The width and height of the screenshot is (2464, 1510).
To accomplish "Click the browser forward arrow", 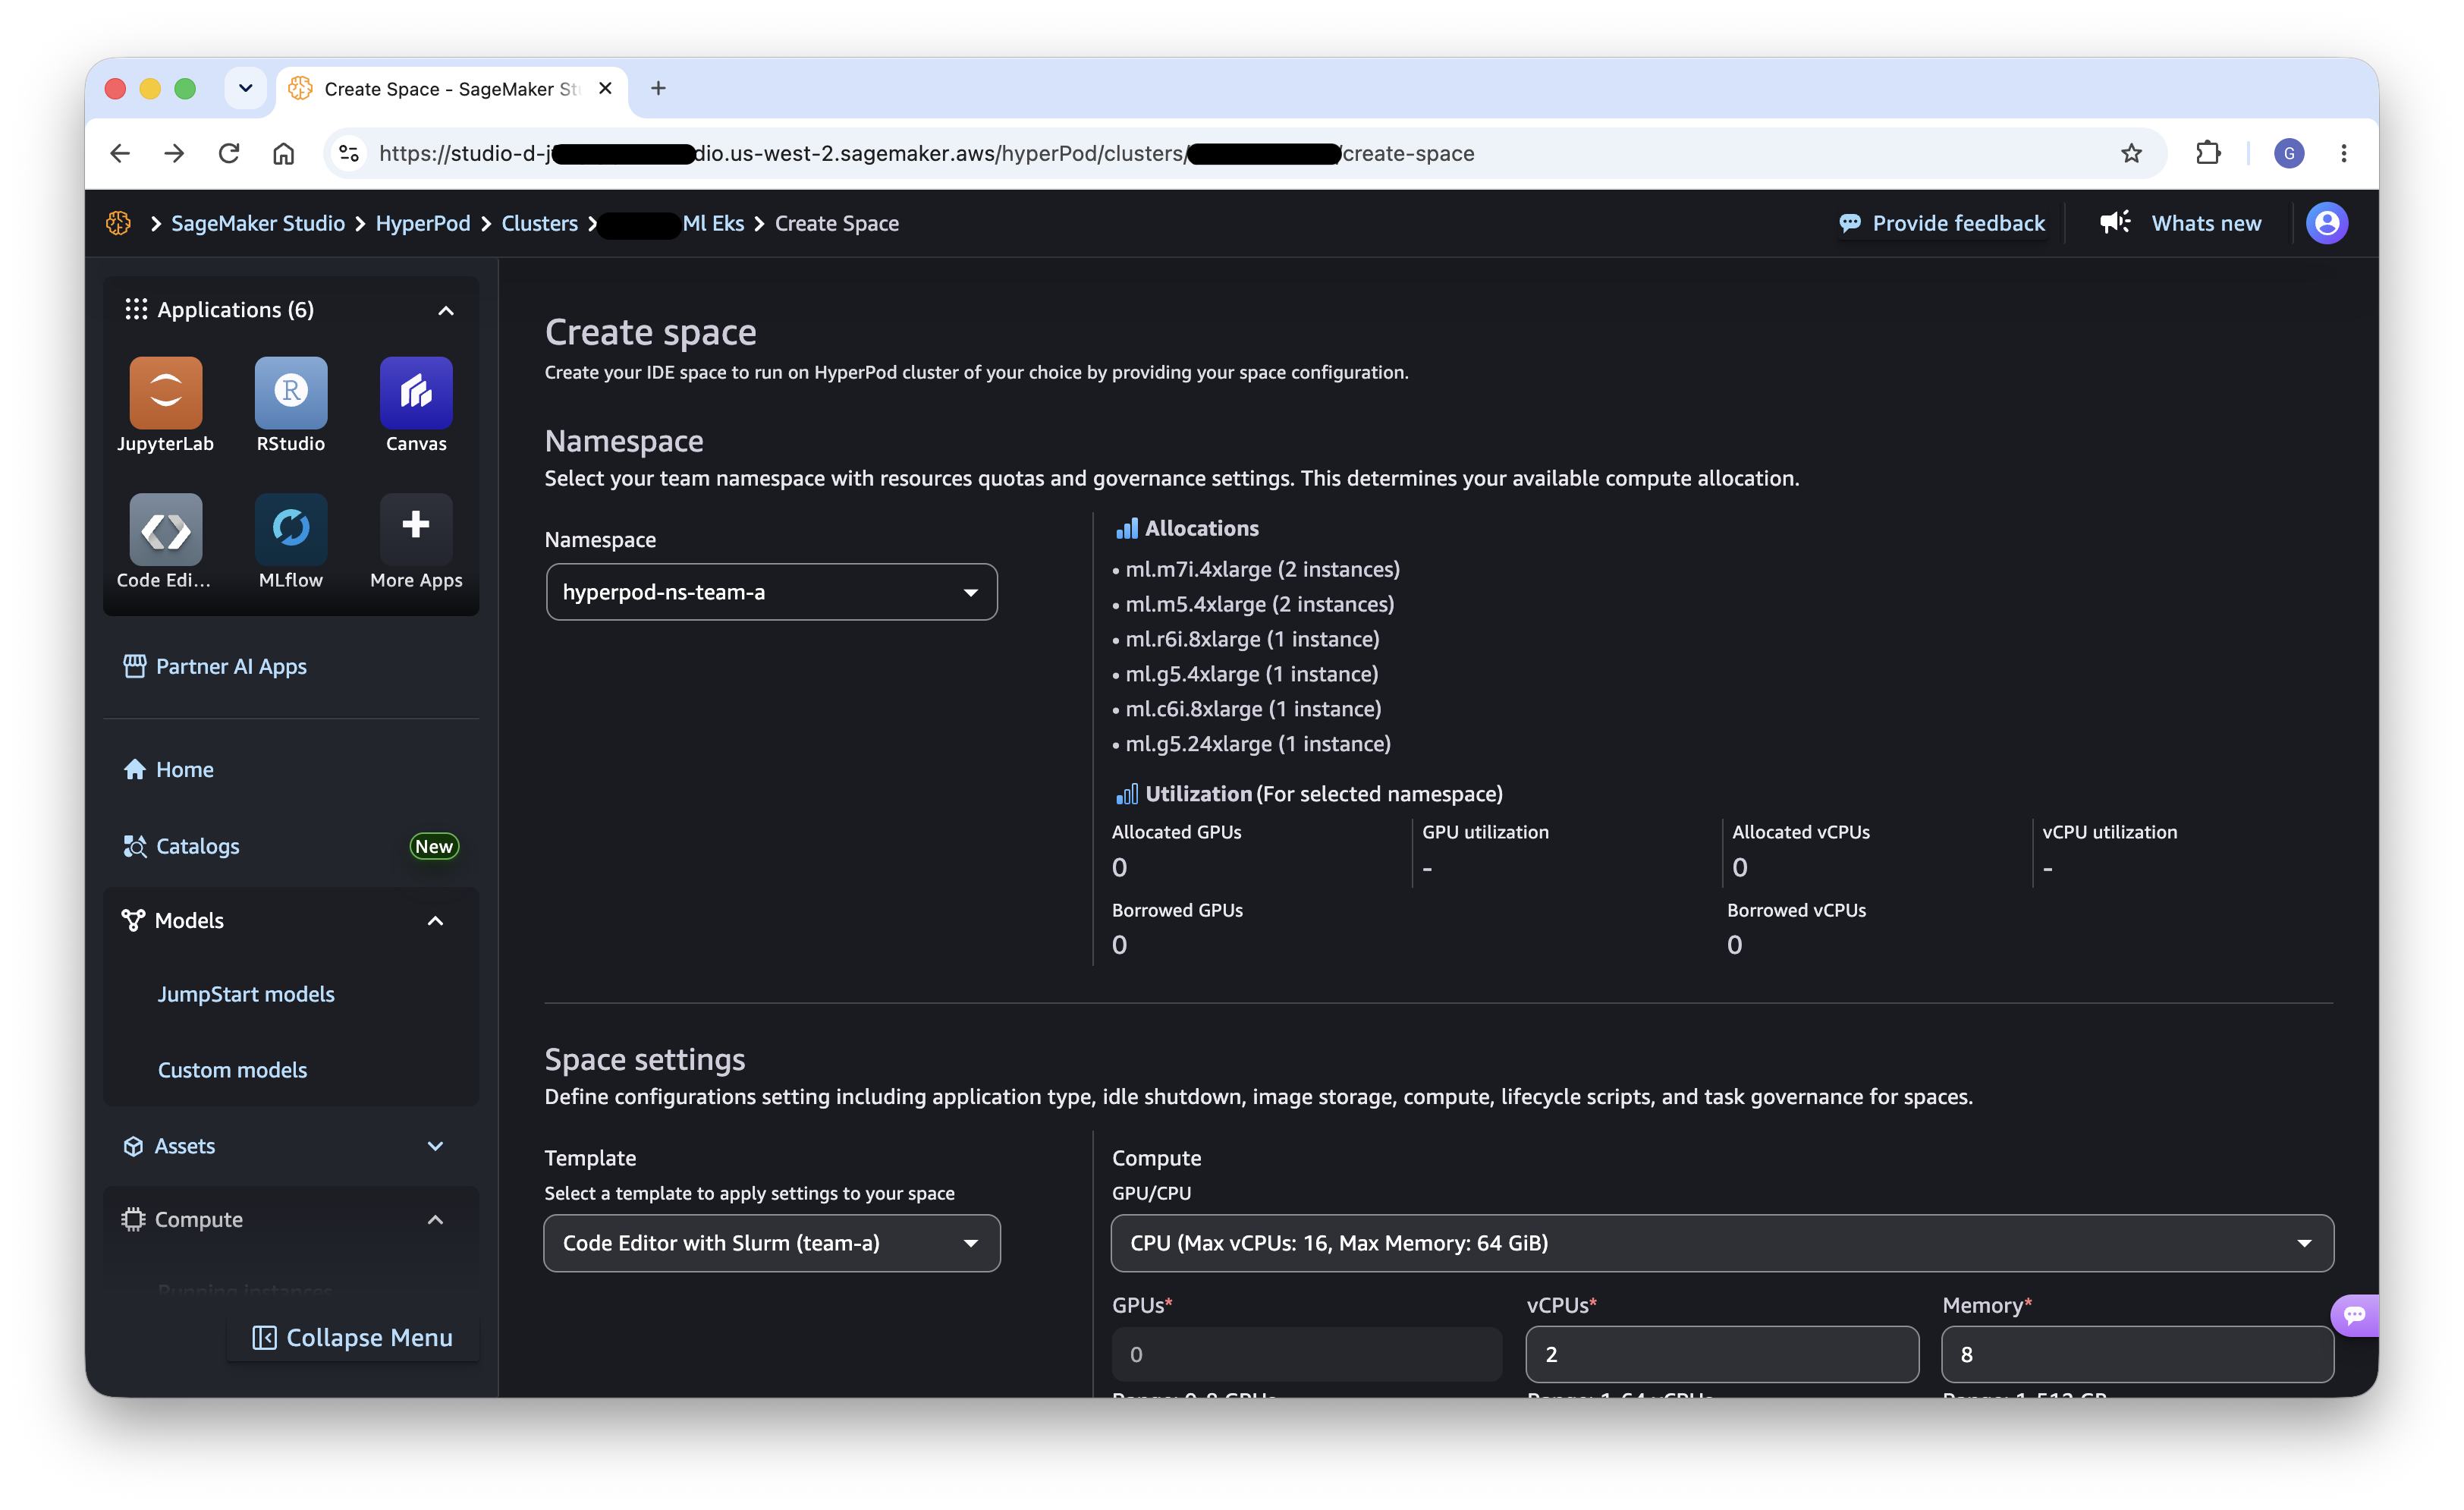I will click(174, 153).
